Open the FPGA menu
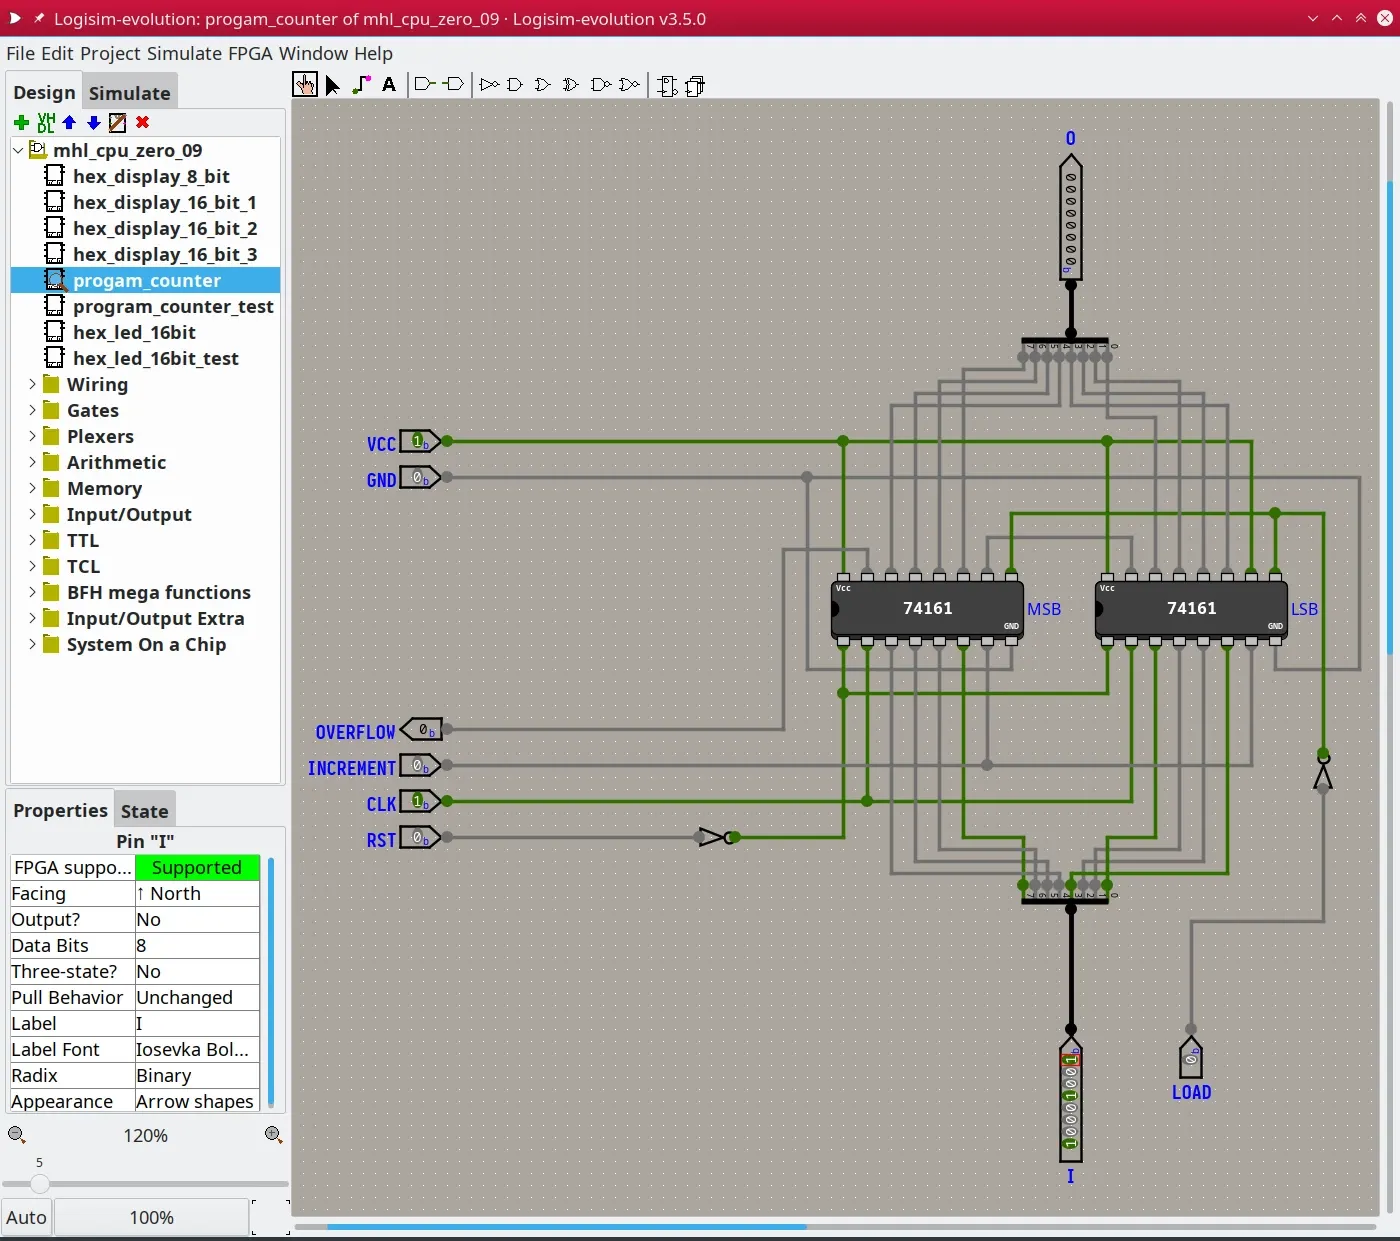The width and height of the screenshot is (1400, 1241). (x=250, y=53)
